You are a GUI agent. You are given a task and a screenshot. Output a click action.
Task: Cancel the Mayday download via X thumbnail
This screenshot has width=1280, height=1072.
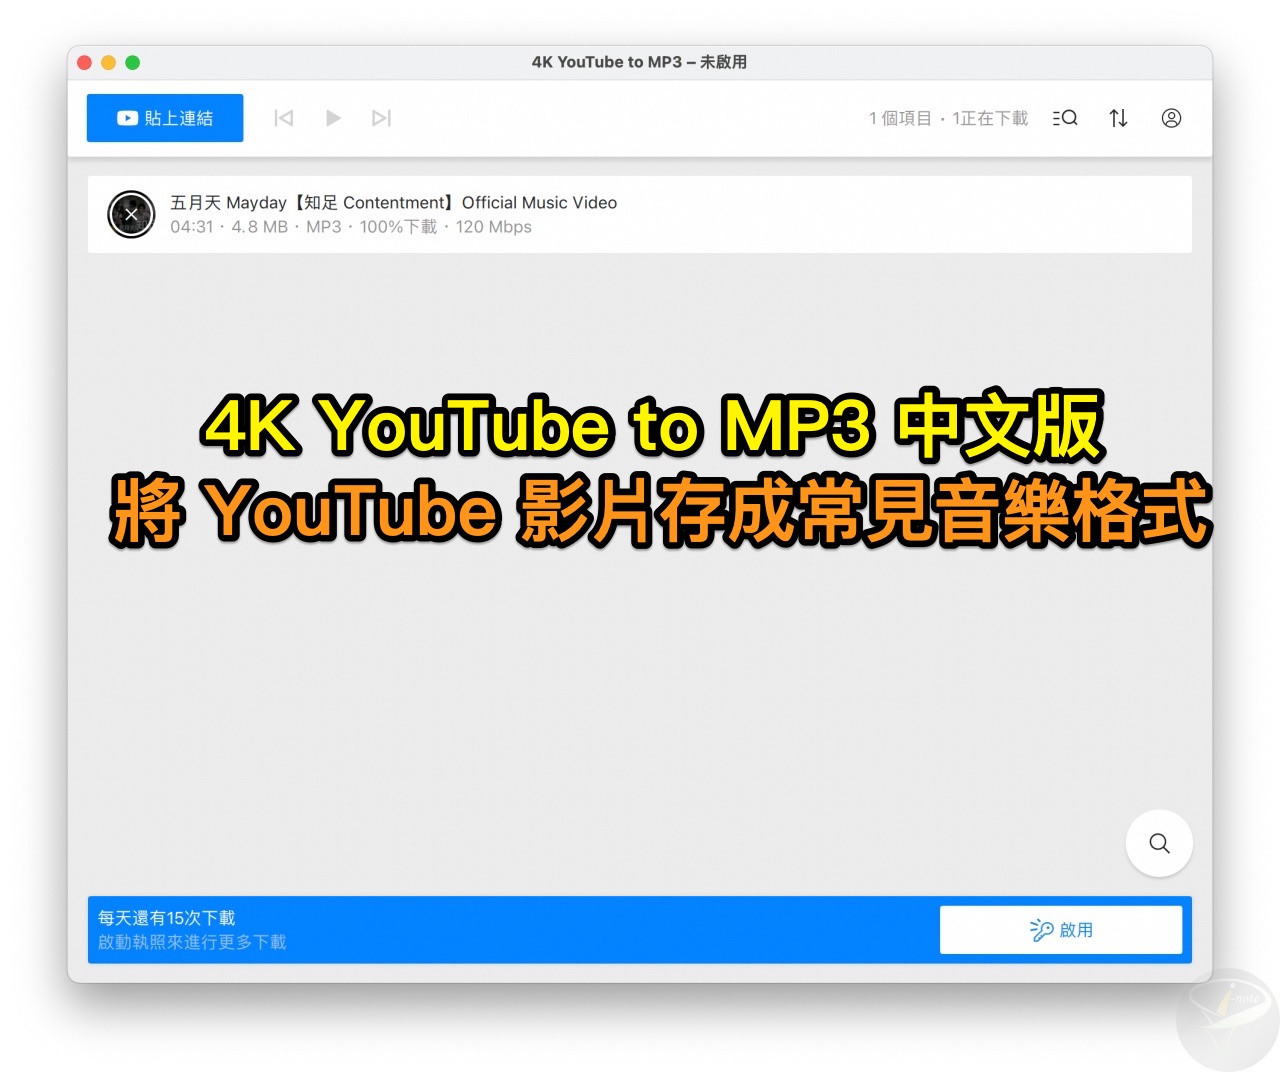(131, 214)
